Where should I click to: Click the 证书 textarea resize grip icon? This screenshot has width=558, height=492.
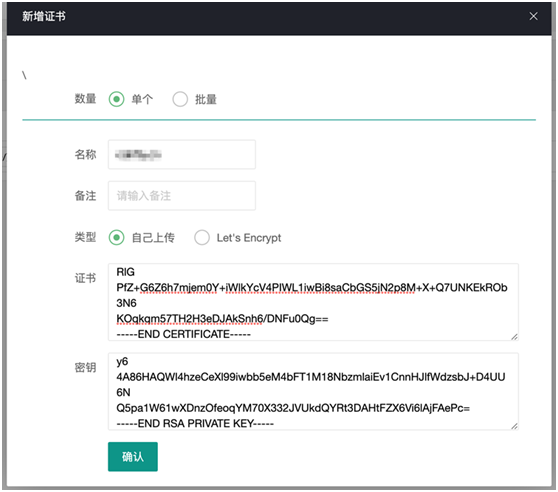pos(514,337)
